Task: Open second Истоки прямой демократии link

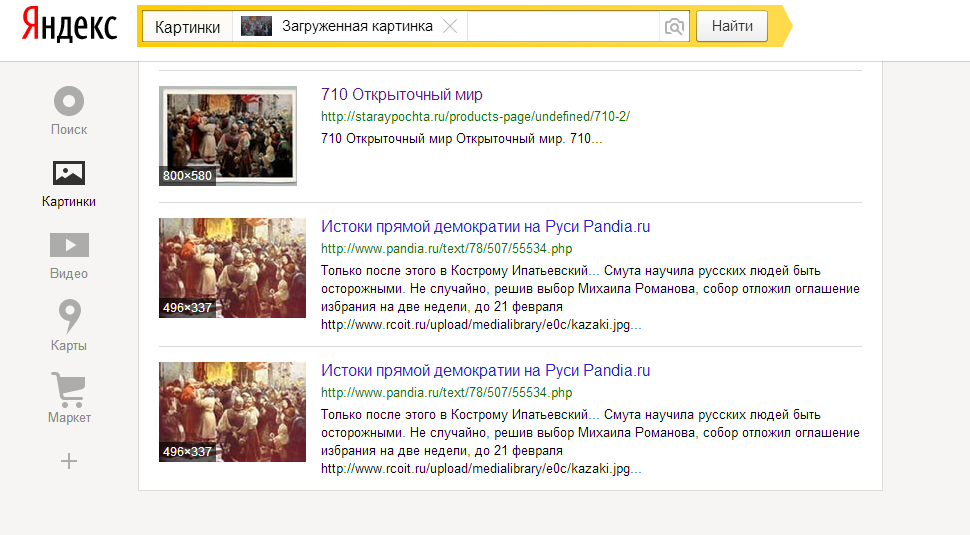Action: click(x=485, y=370)
